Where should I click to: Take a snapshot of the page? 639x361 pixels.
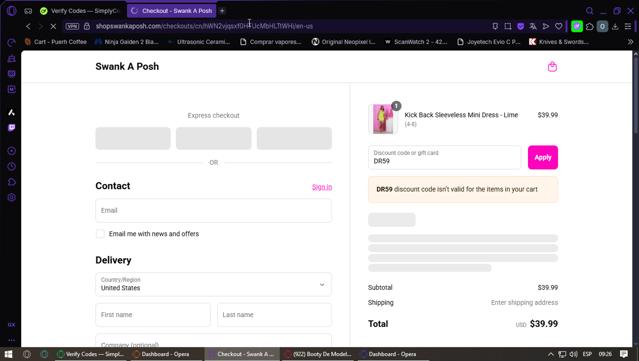pyautogui.click(x=508, y=26)
